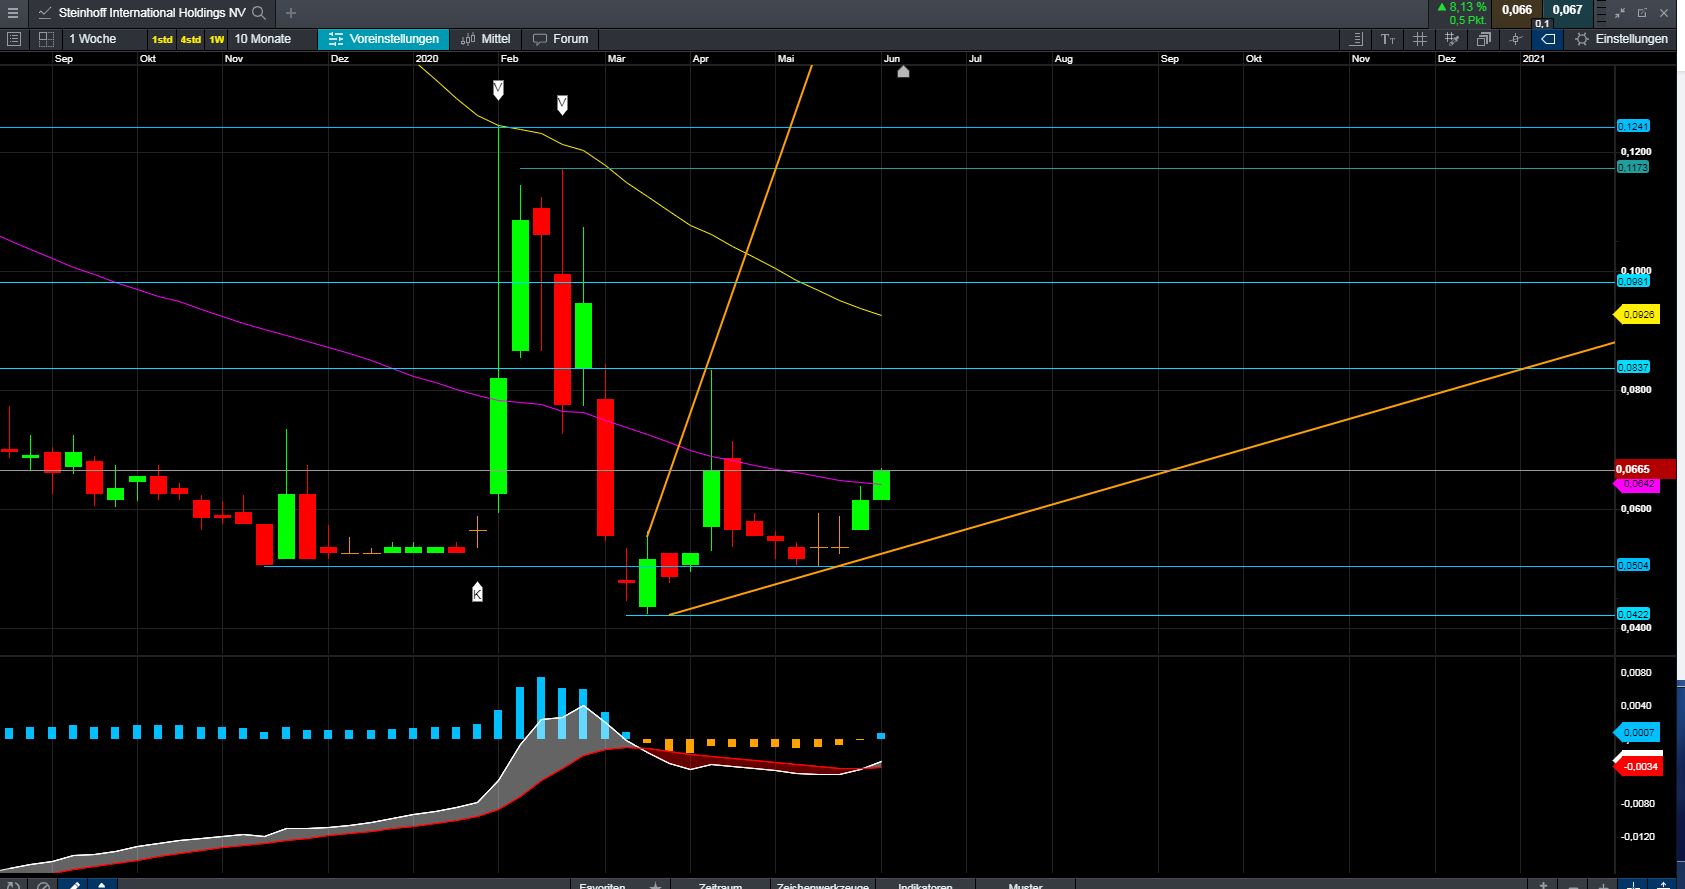Select the 0,1173 price level label

(x=1633, y=167)
